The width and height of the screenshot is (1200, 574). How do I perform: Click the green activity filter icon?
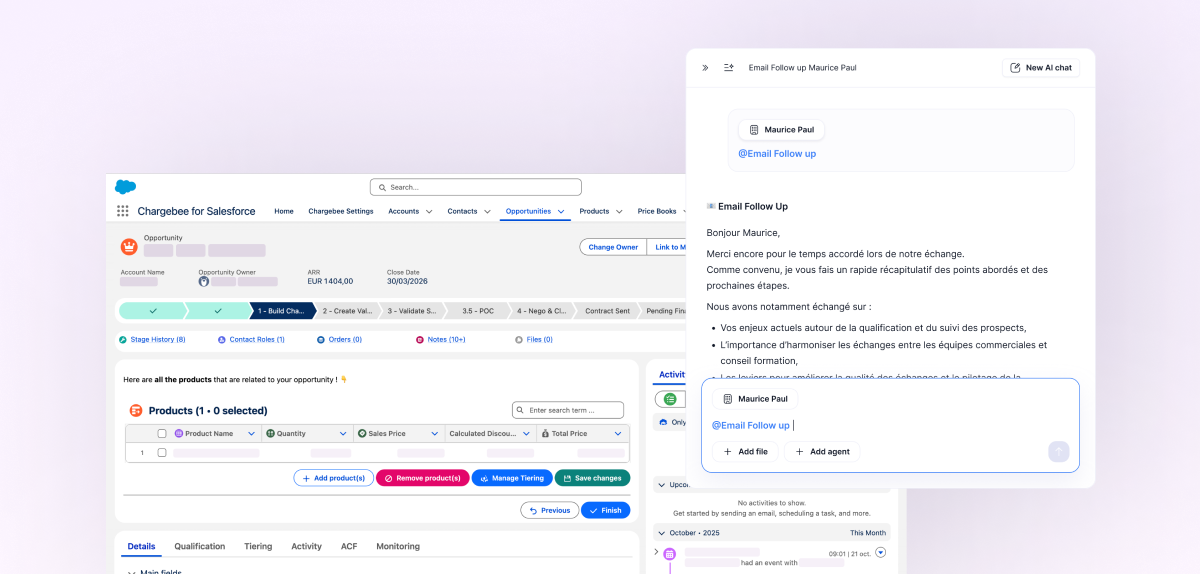point(670,399)
